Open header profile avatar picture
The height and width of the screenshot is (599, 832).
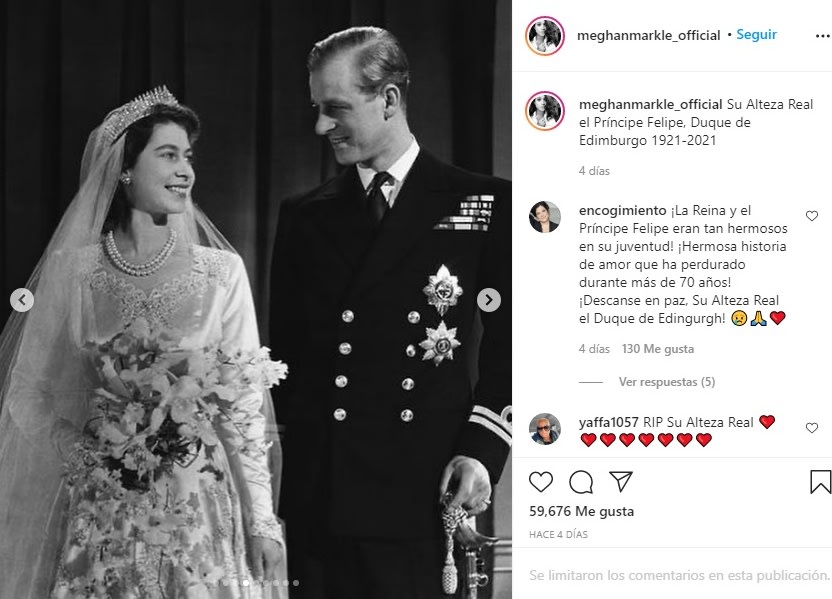point(544,36)
